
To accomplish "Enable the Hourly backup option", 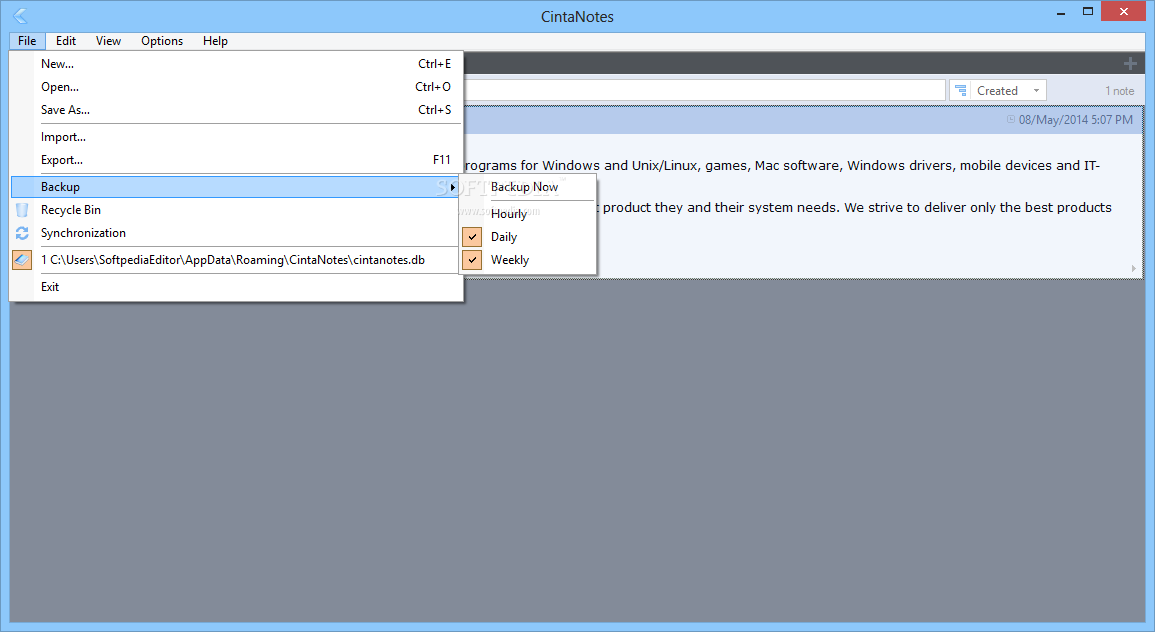I will click(x=527, y=214).
